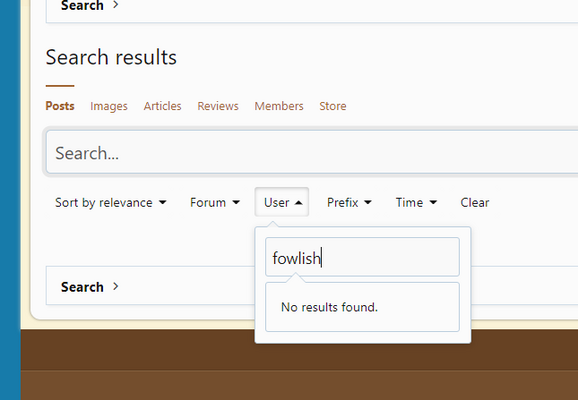Click the No results found message
Viewport: 578px width, 400px height.
329,307
